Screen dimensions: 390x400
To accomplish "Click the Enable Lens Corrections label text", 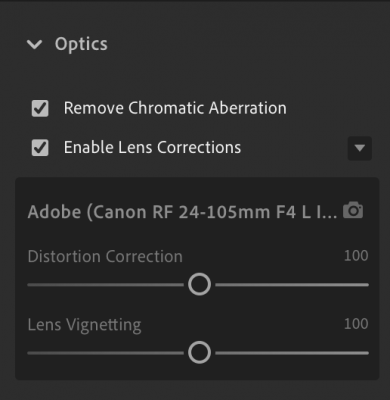I will 152,148.
